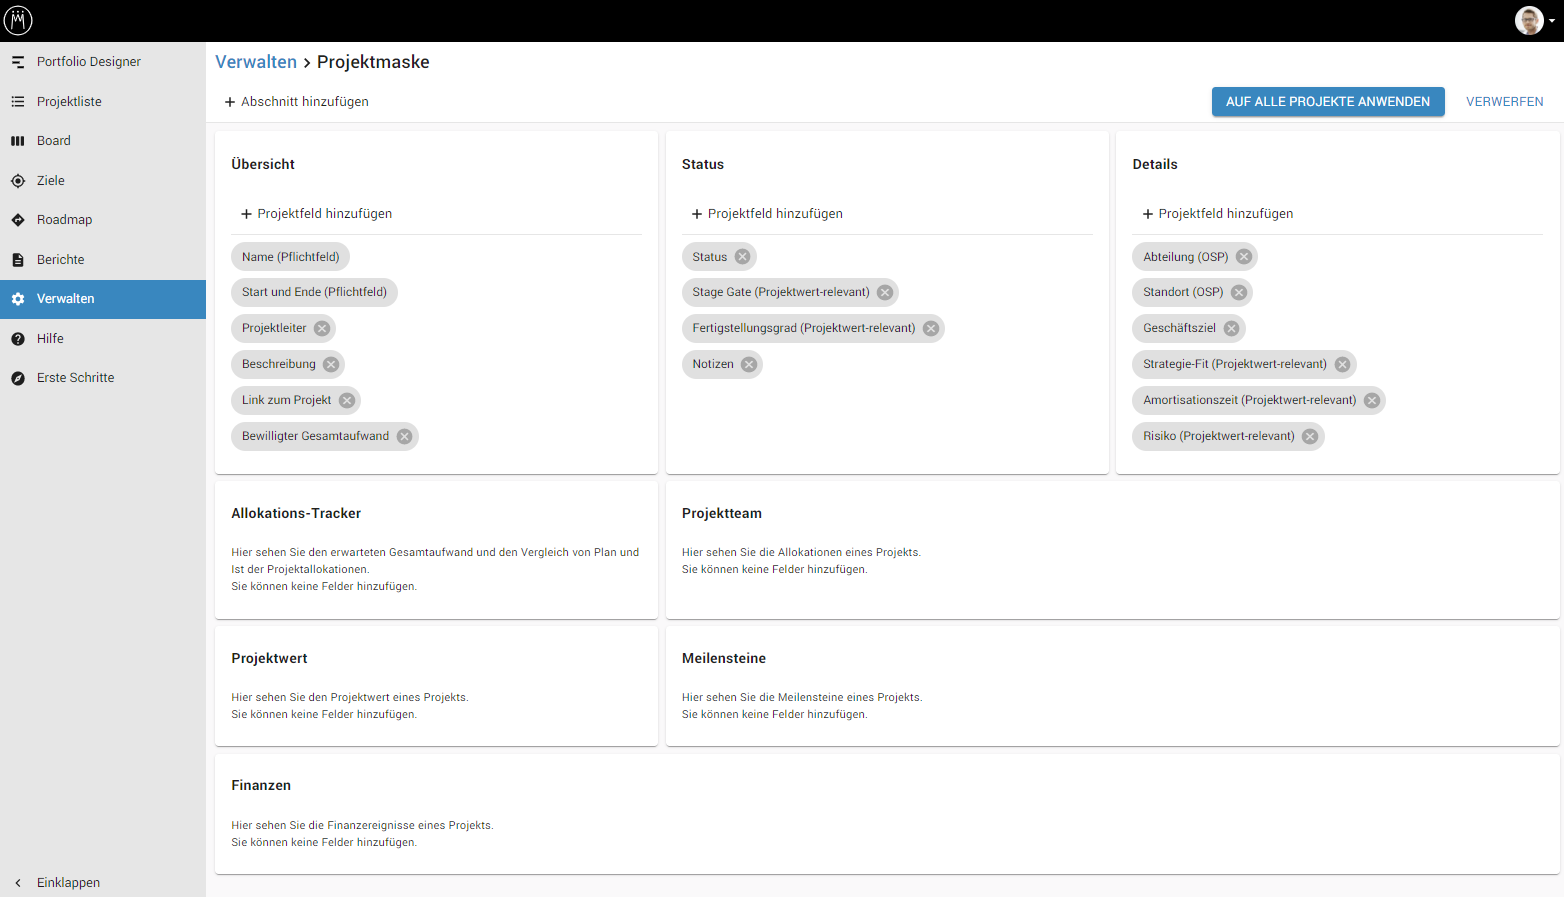Remove the Link zum Projekt chip
The width and height of the screenshot is (1564, 897).
tap(347, 400)
